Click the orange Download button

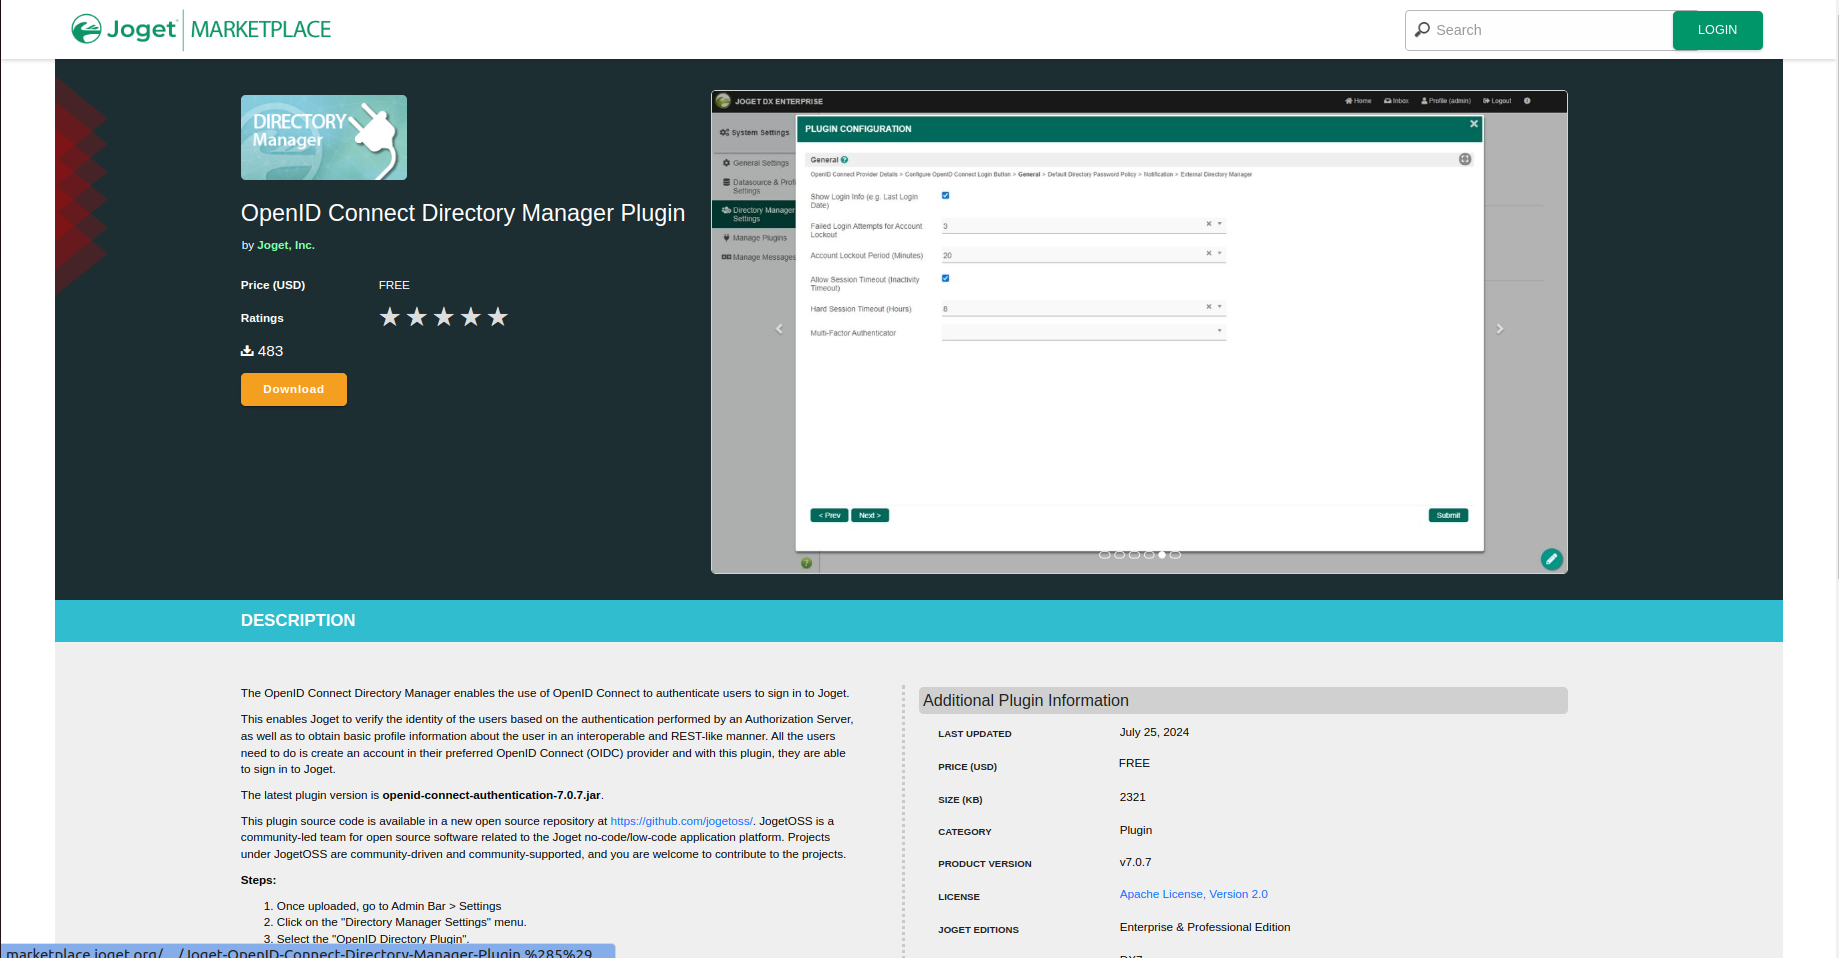click(x=293, y=389)
